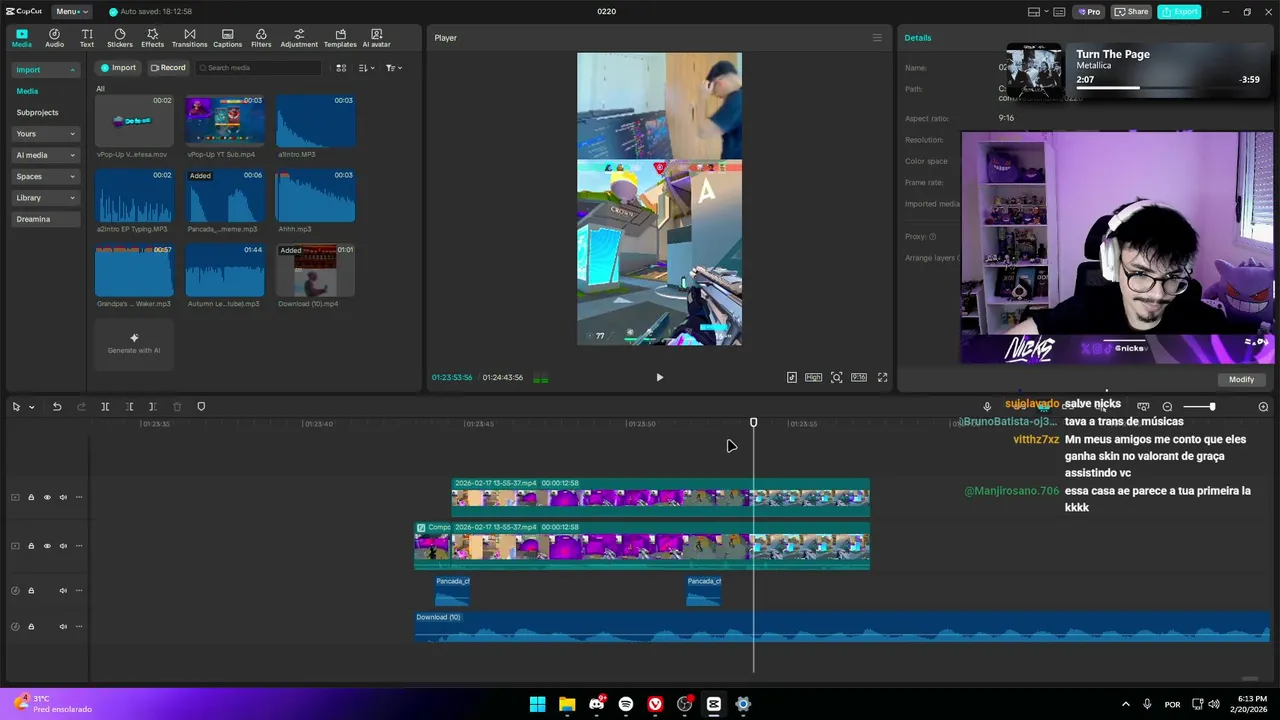Open the Templates tab icon
This screenshot has width=1280, height=720.
(340, 38)
